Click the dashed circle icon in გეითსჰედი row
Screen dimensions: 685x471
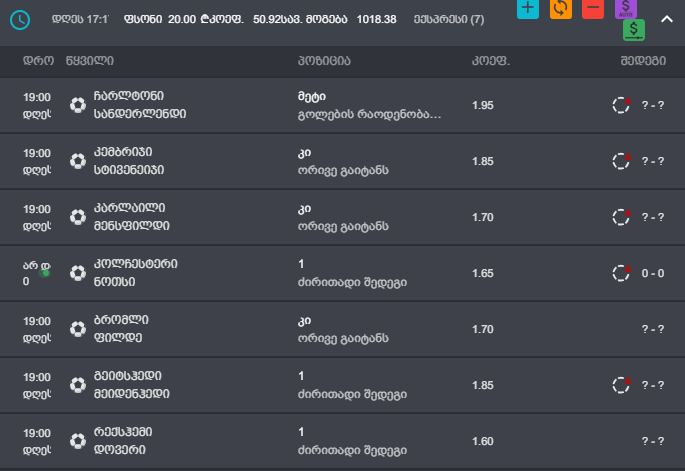pos(621,385)
